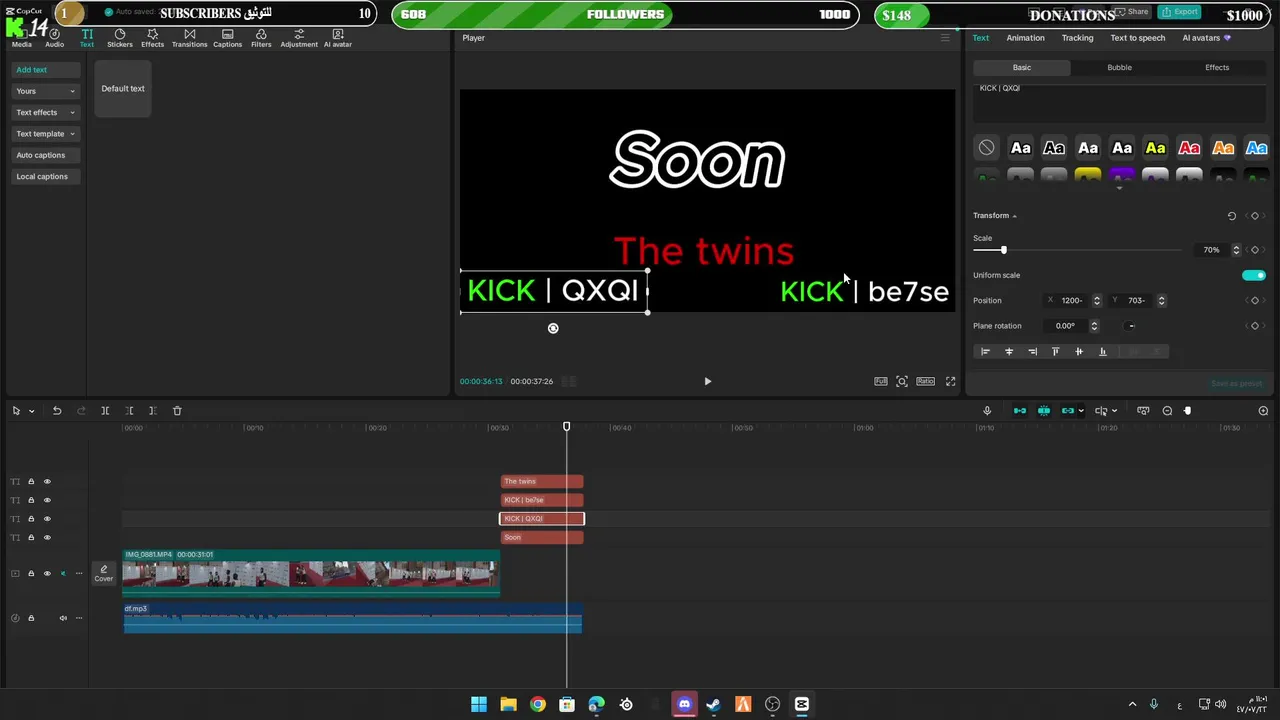Open the Captions panel
Image resolution: width=1280 pixels, height=720 pixels.
pos(227,38)
